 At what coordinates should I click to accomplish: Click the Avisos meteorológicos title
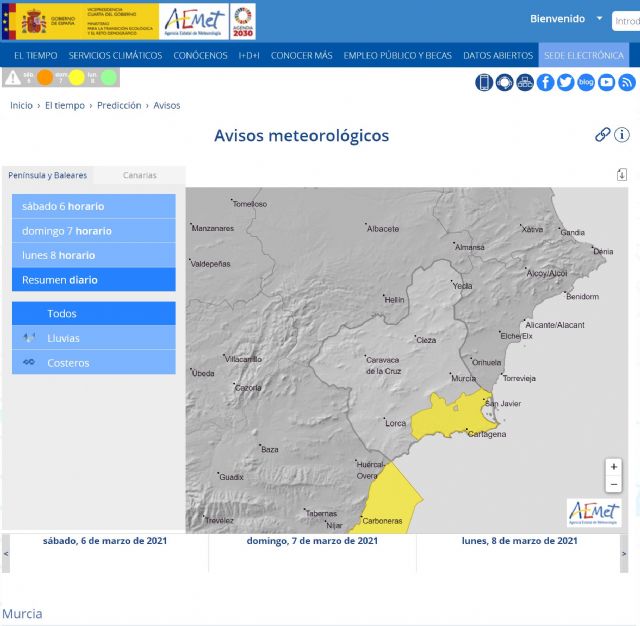(302, 135)
